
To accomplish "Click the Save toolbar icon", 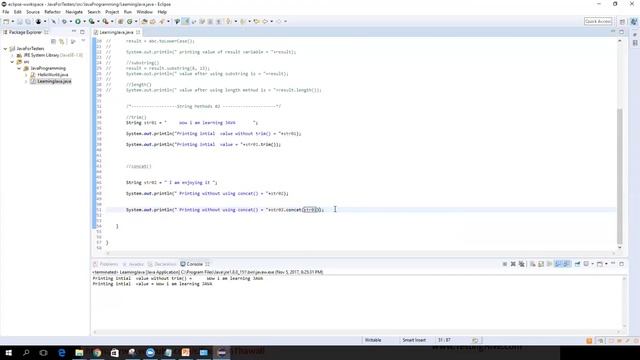I will tap(20, 21).
